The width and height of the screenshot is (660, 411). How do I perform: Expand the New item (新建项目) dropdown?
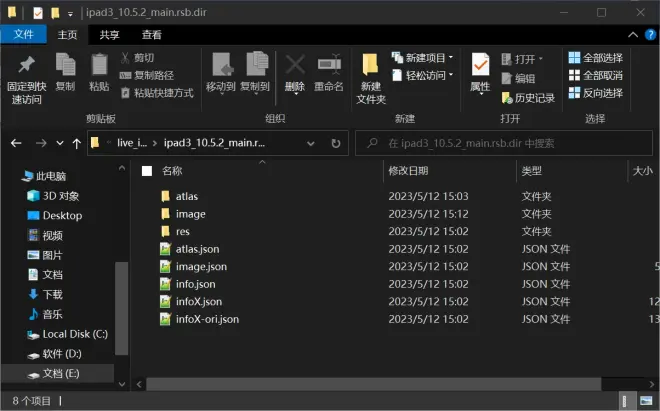pyautogui.click(x=424, y=58)
